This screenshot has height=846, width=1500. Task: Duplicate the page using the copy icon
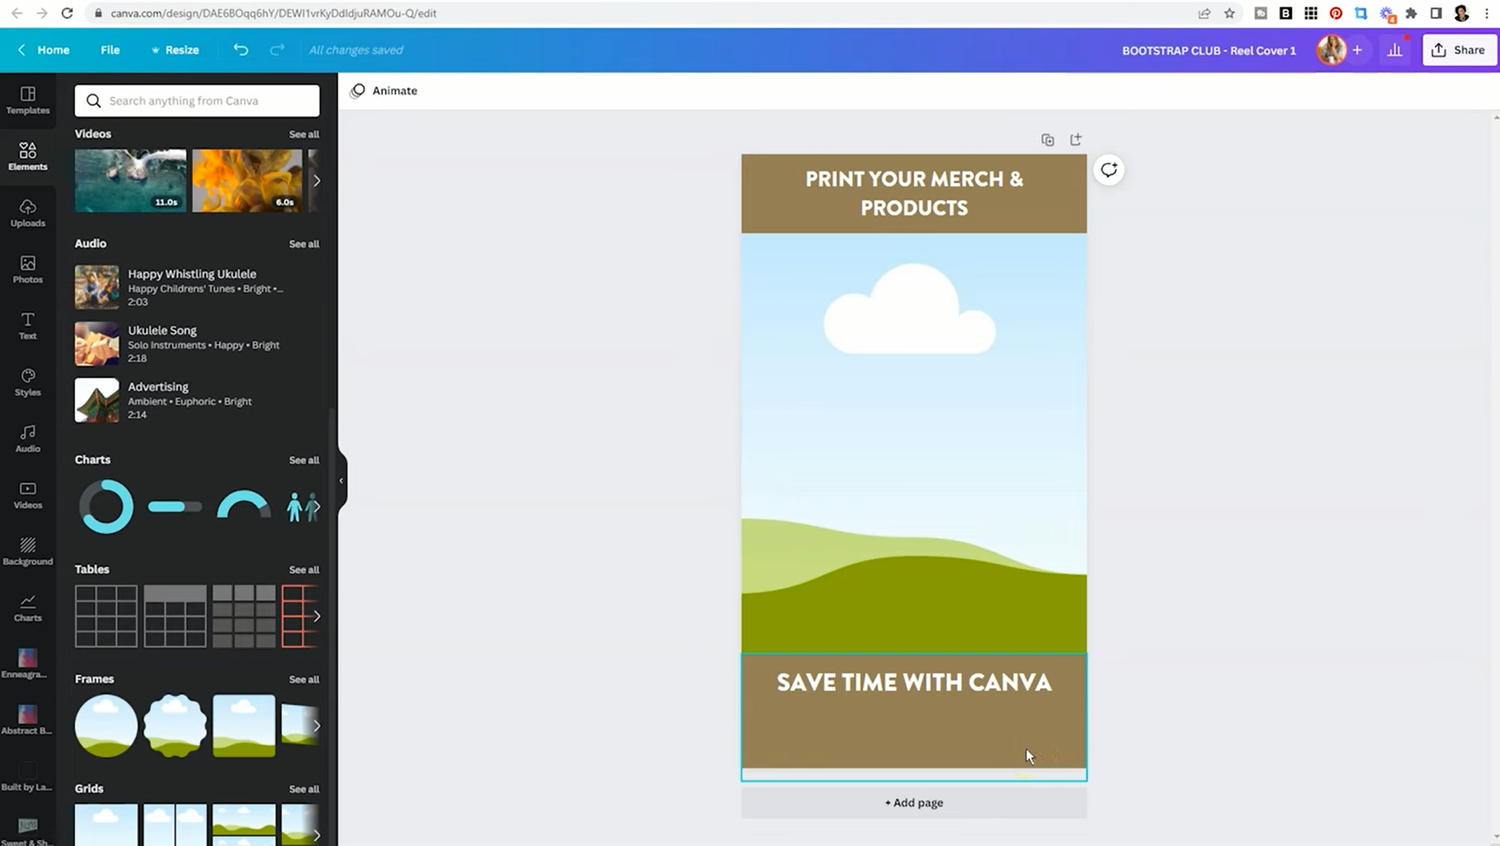click(x=1047, y=140)
